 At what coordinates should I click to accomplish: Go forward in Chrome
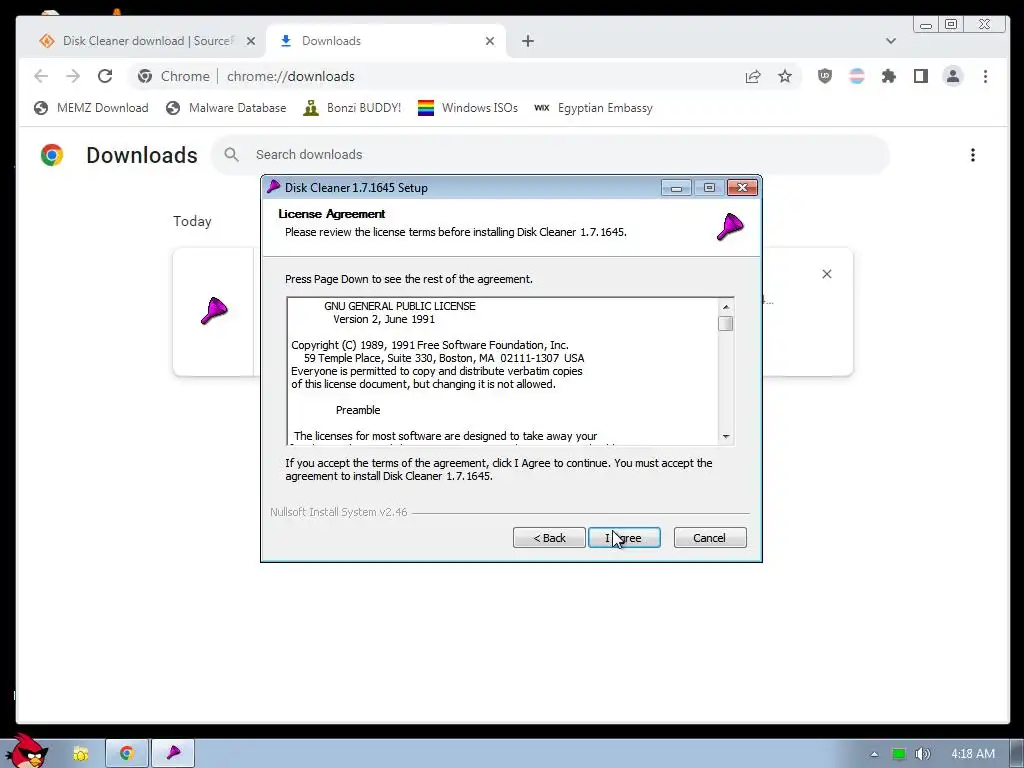[x=73, y=76]
